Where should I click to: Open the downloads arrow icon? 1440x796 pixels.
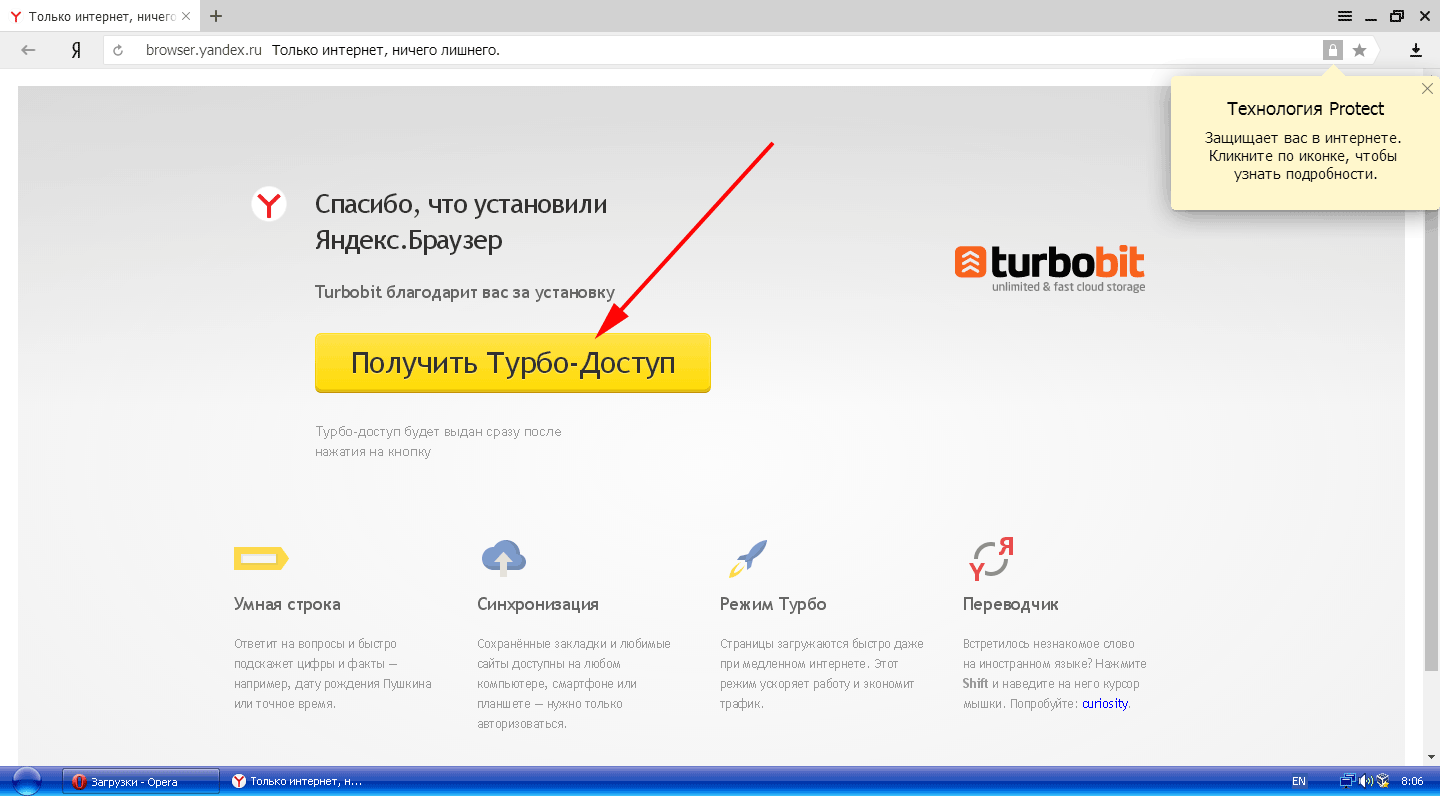1416,50
